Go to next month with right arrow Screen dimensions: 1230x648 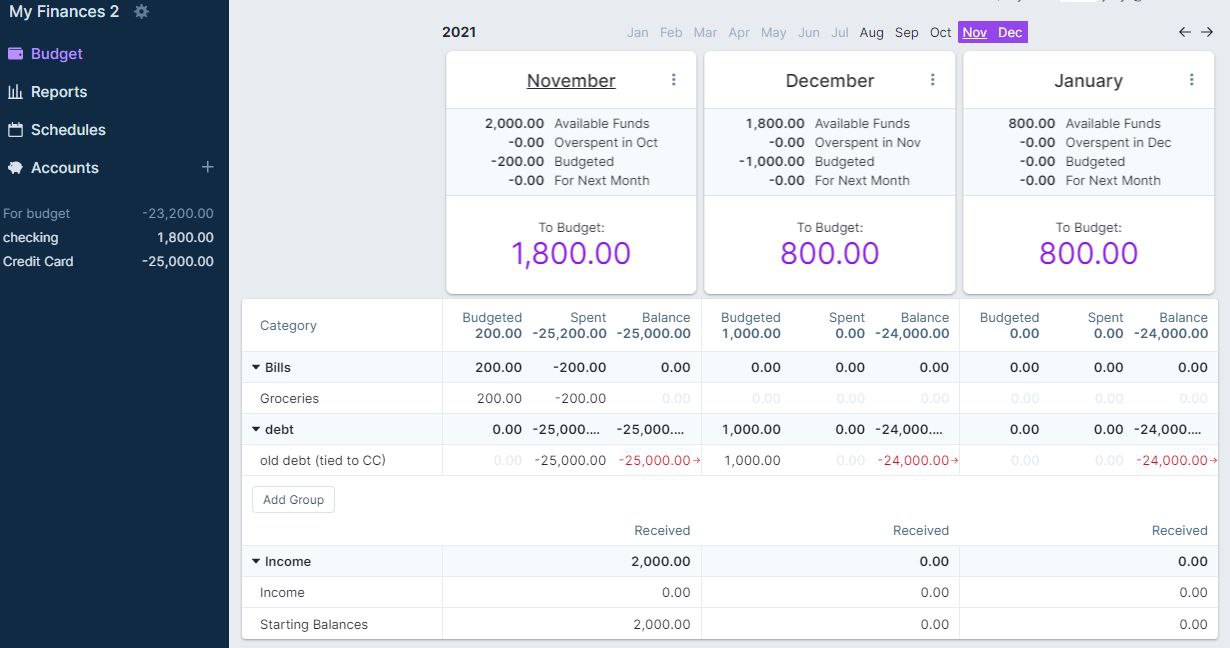(1207, 32)
